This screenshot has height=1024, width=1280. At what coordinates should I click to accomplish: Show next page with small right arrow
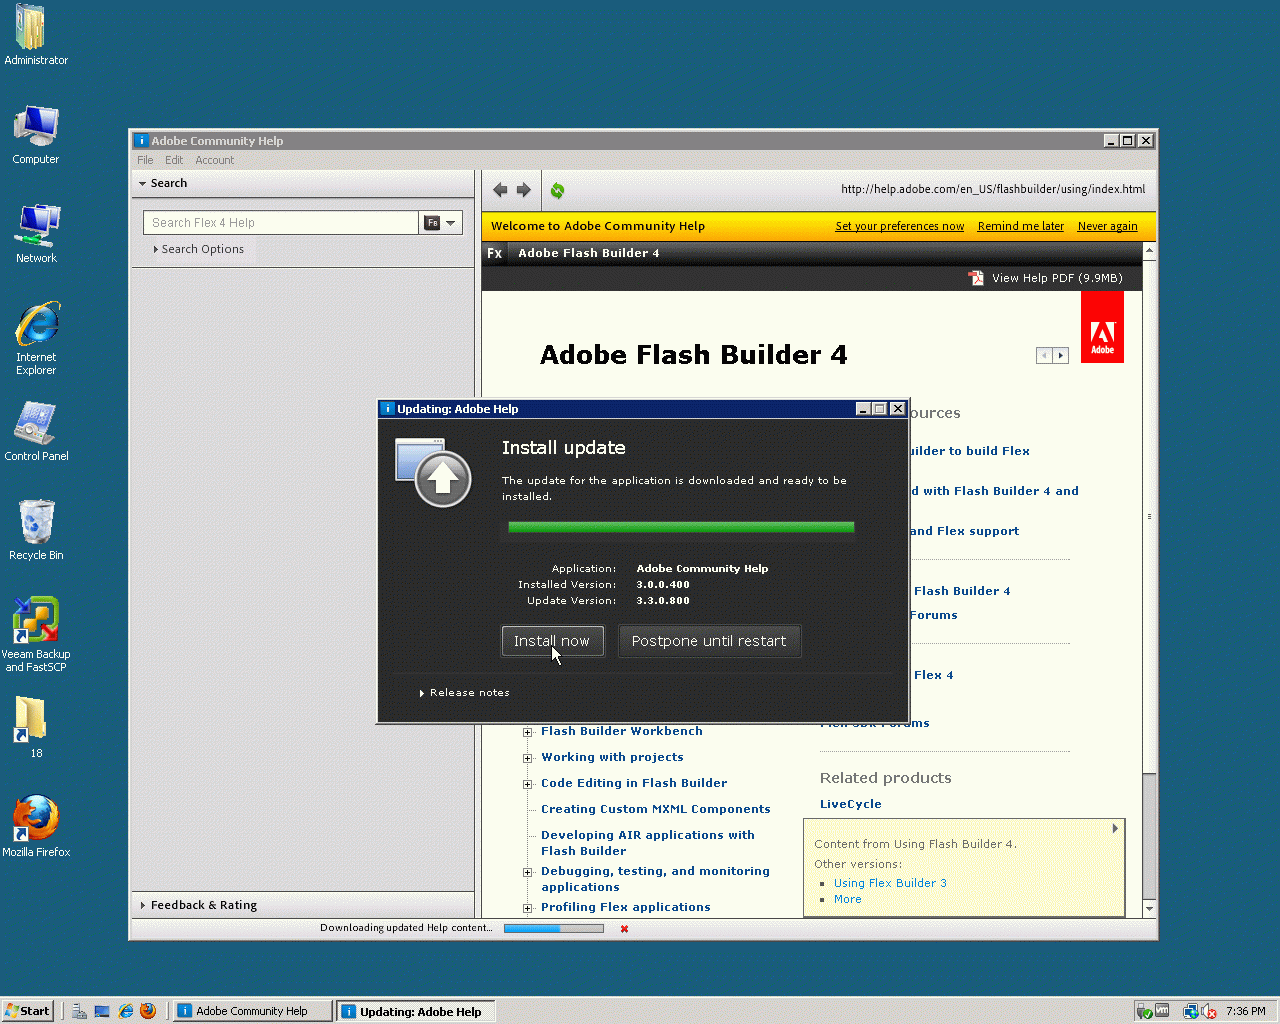pyautogui.click(x=1061, y=355)
